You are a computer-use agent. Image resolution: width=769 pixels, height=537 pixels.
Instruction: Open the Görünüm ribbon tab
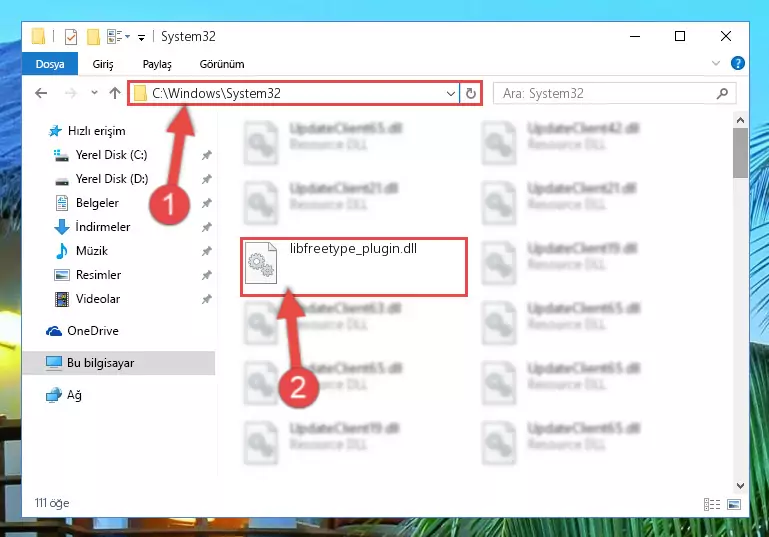(x=222, y=64)
